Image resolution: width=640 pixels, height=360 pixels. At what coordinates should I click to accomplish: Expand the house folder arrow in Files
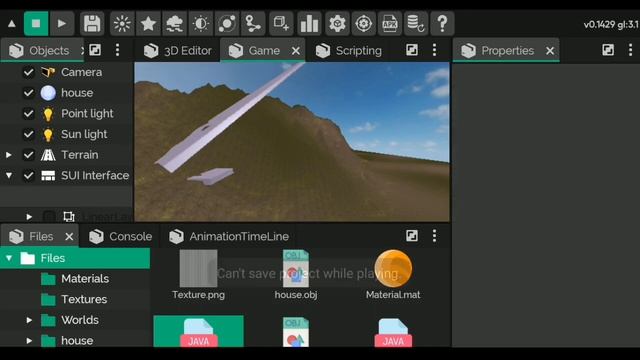29,340
